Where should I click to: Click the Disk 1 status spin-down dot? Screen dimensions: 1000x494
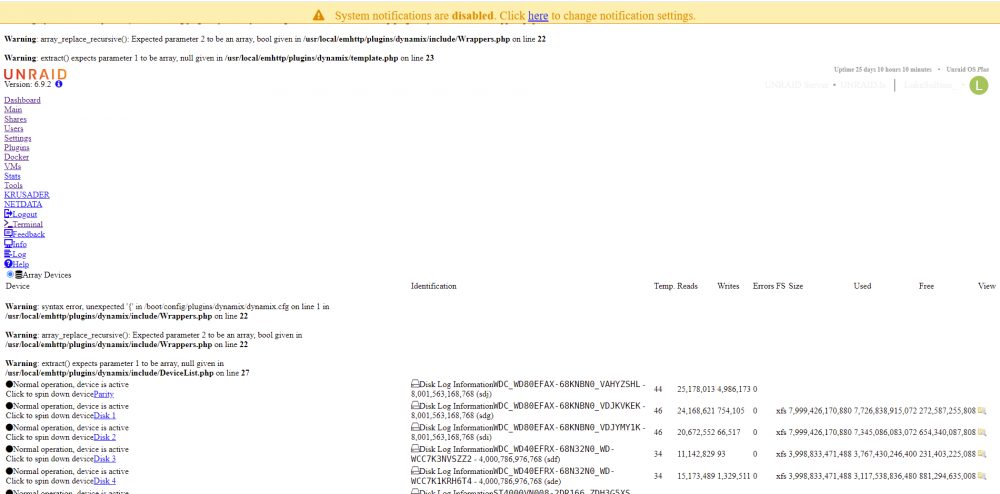9,406
